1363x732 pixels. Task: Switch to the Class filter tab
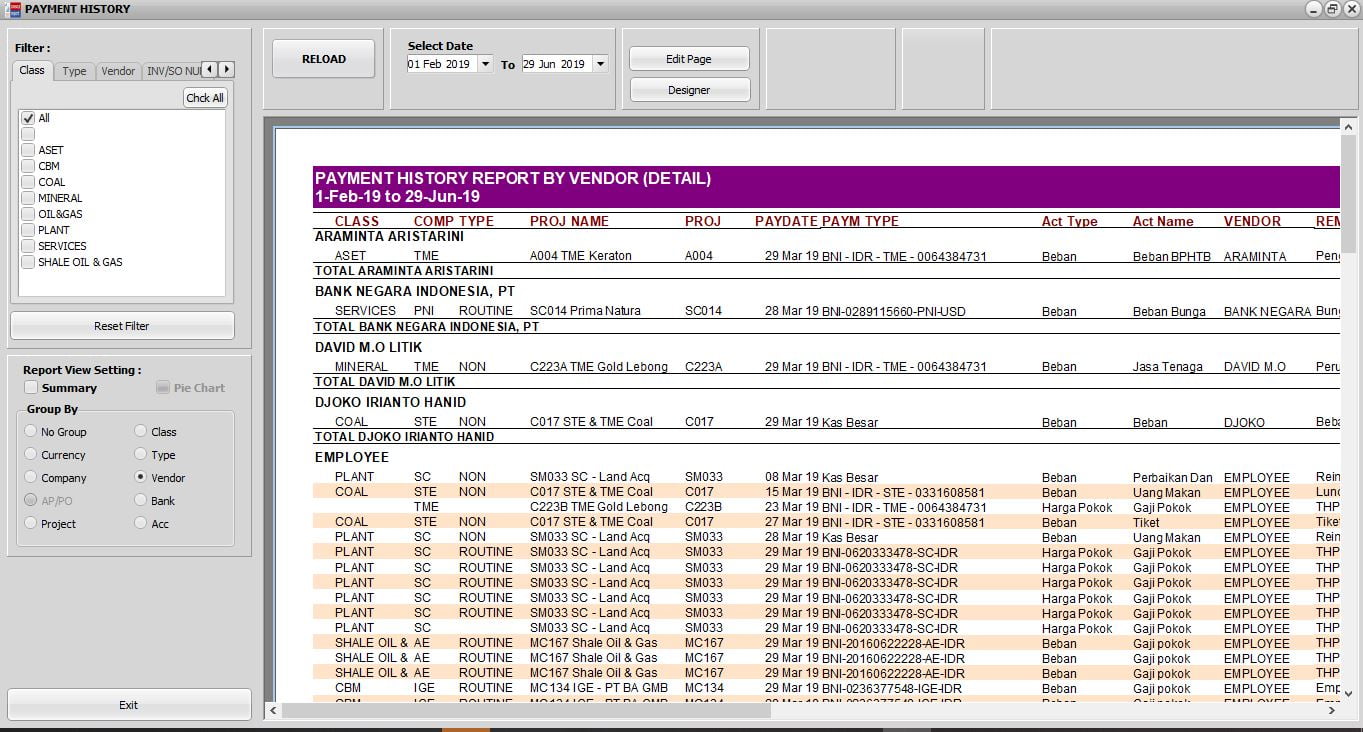pos(32,70)
